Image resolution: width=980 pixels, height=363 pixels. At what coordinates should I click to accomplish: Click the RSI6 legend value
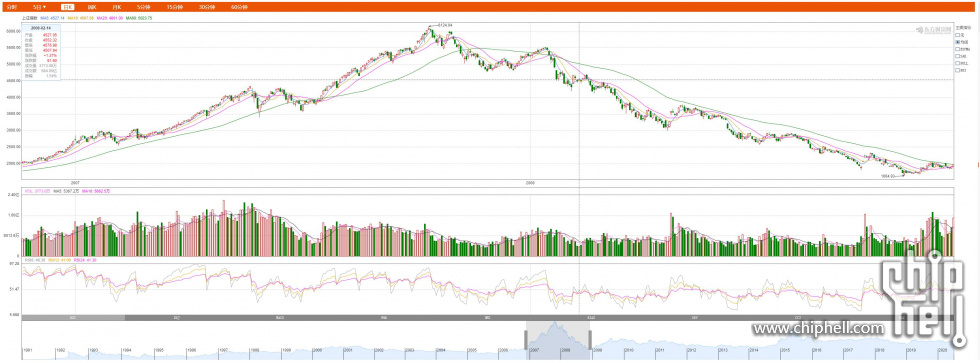[x=35, y=260]
